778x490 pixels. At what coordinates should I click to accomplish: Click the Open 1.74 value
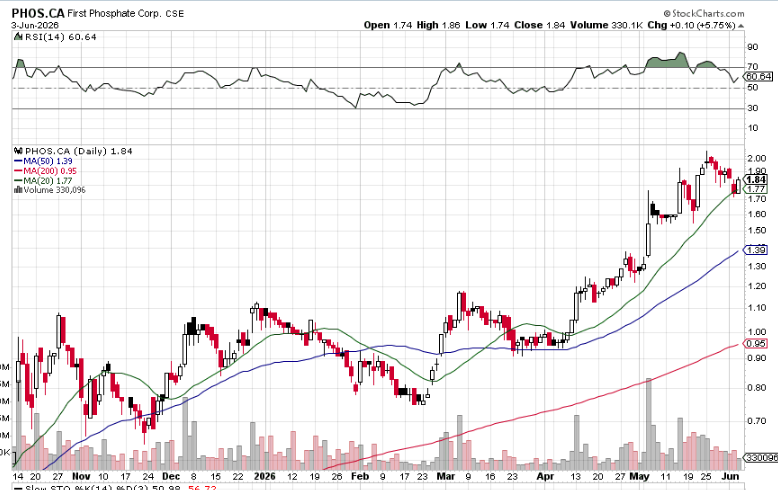[388, 25]
